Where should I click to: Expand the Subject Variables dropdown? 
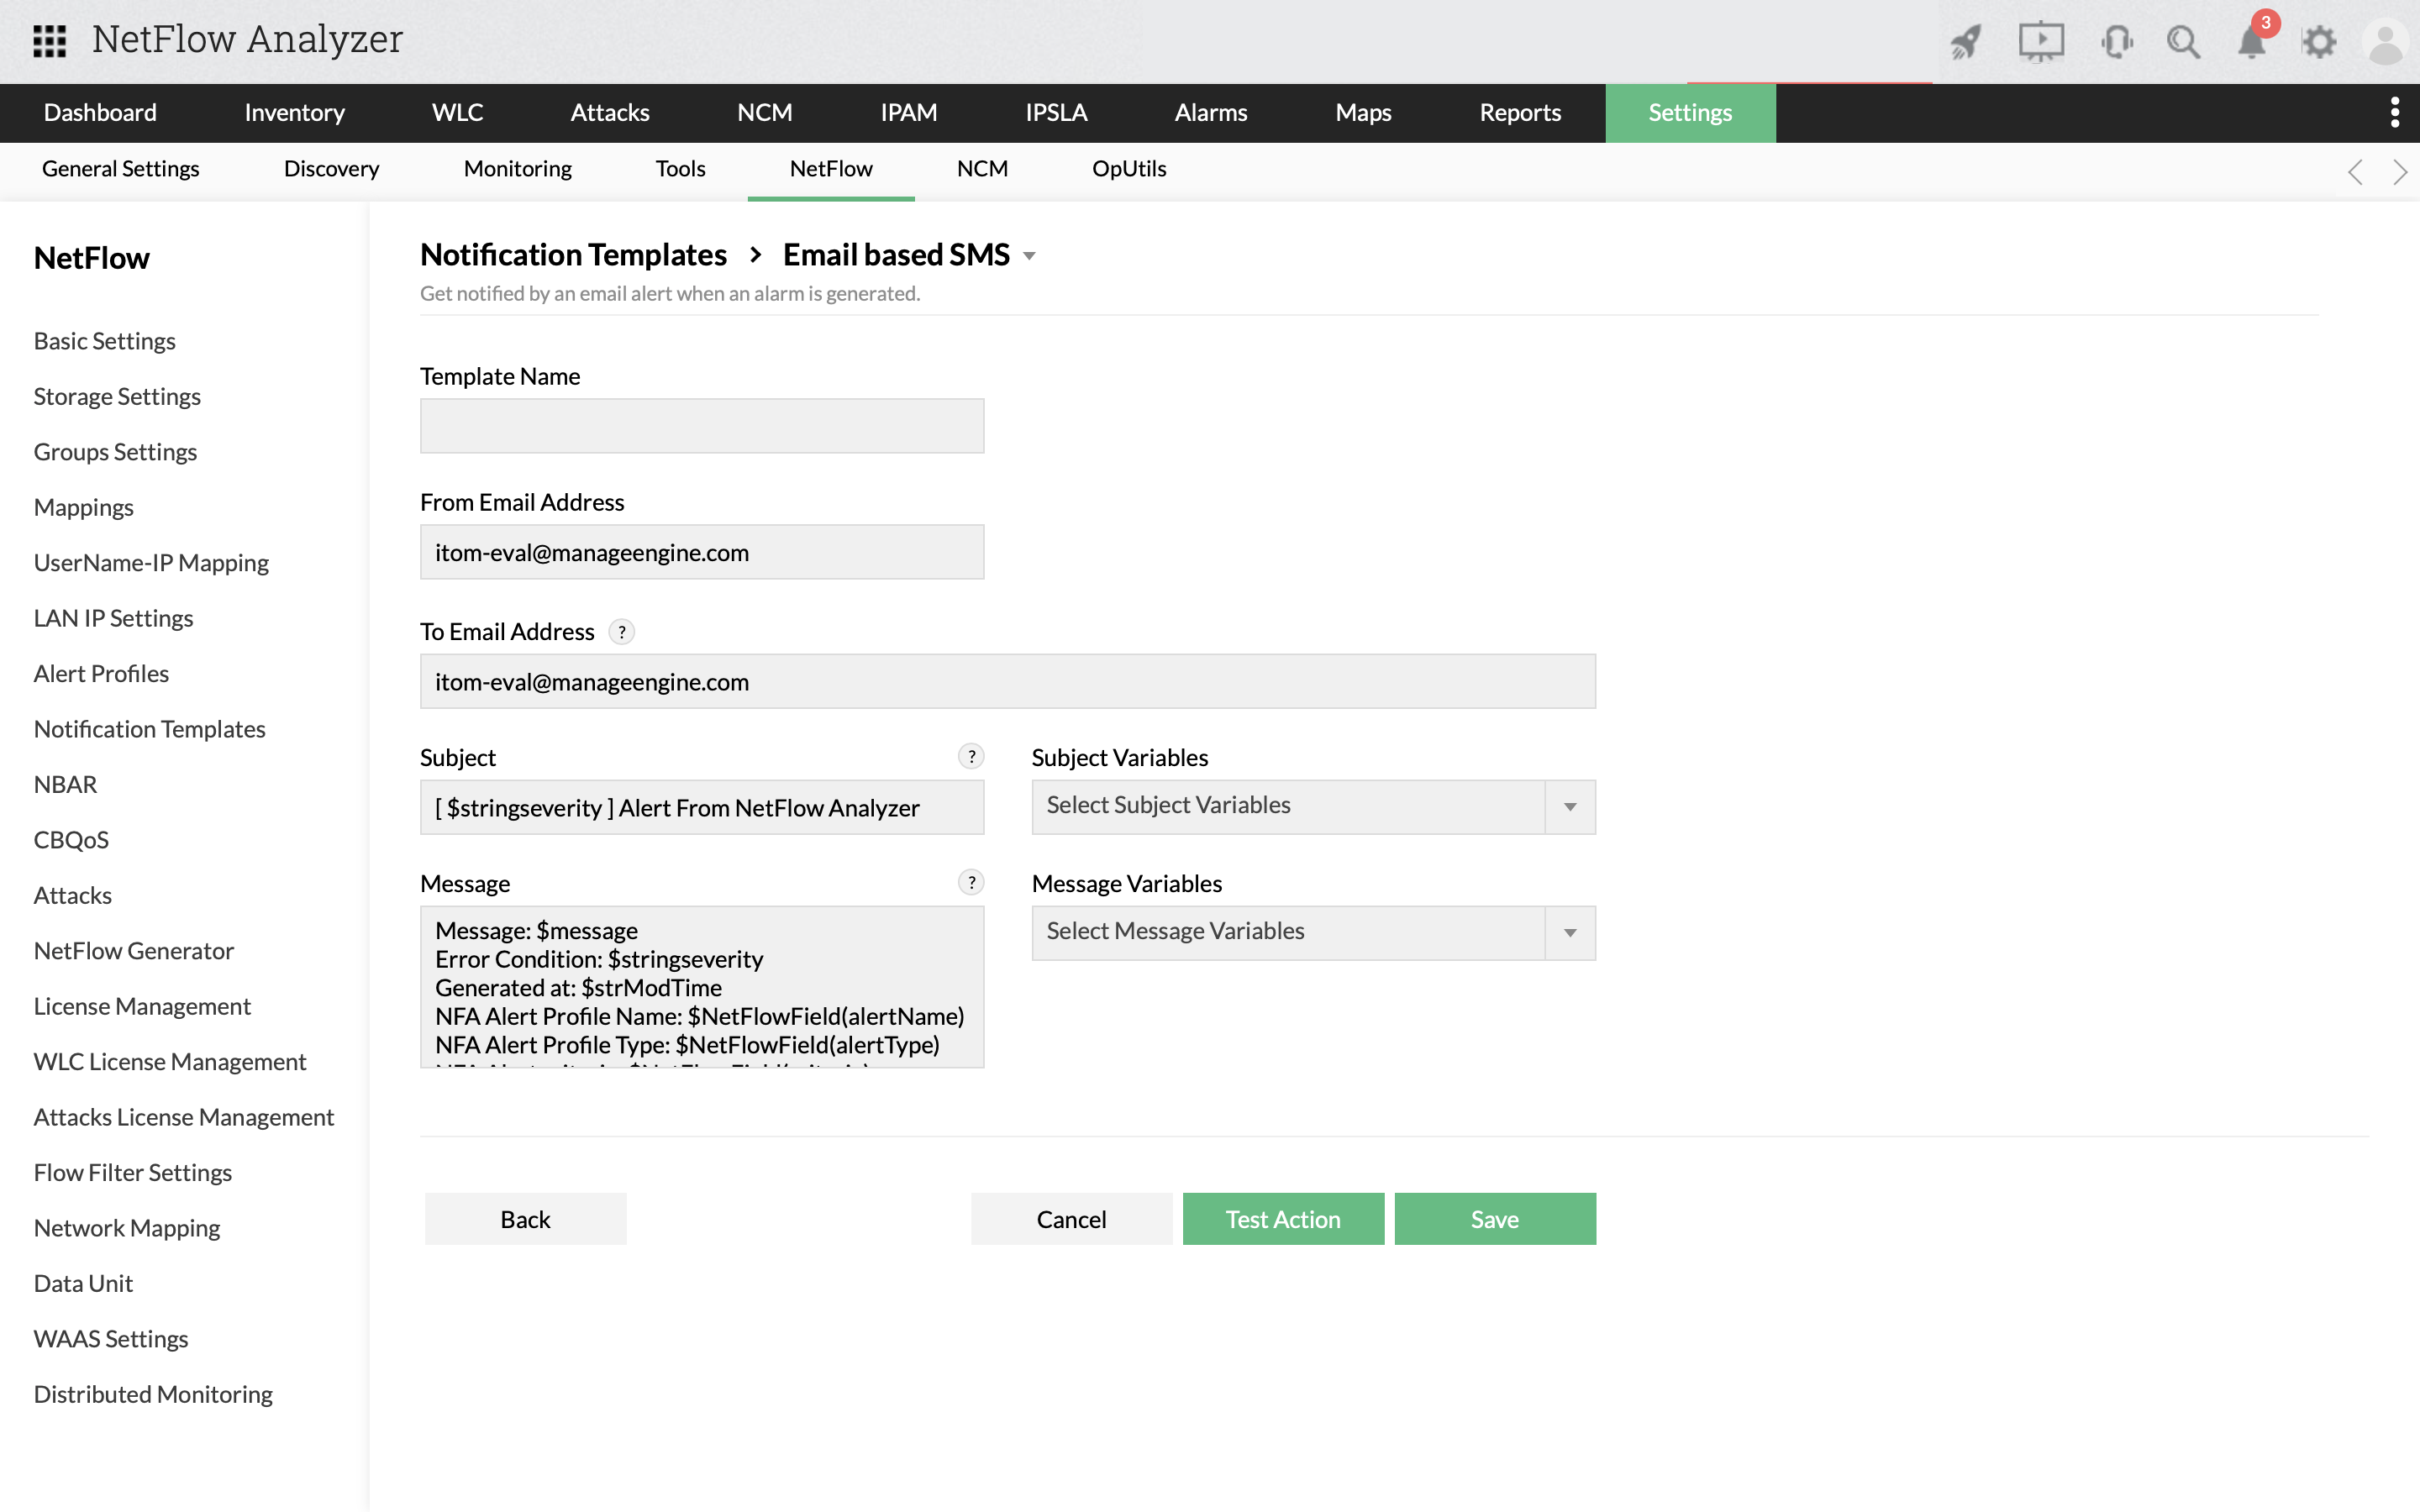point(1570,807)
